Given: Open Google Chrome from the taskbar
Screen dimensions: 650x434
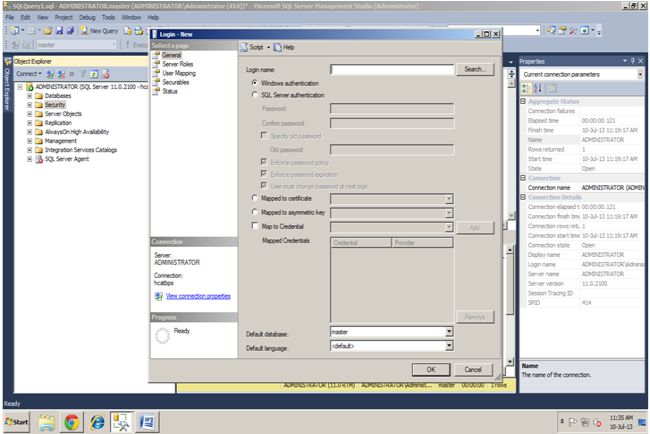Looking at the screenshot, I should [x=72, y=422].
